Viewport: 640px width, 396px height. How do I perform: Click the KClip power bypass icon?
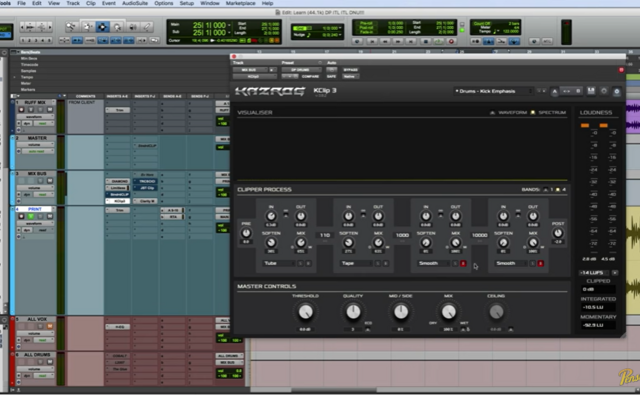click(x=617, y=91)
